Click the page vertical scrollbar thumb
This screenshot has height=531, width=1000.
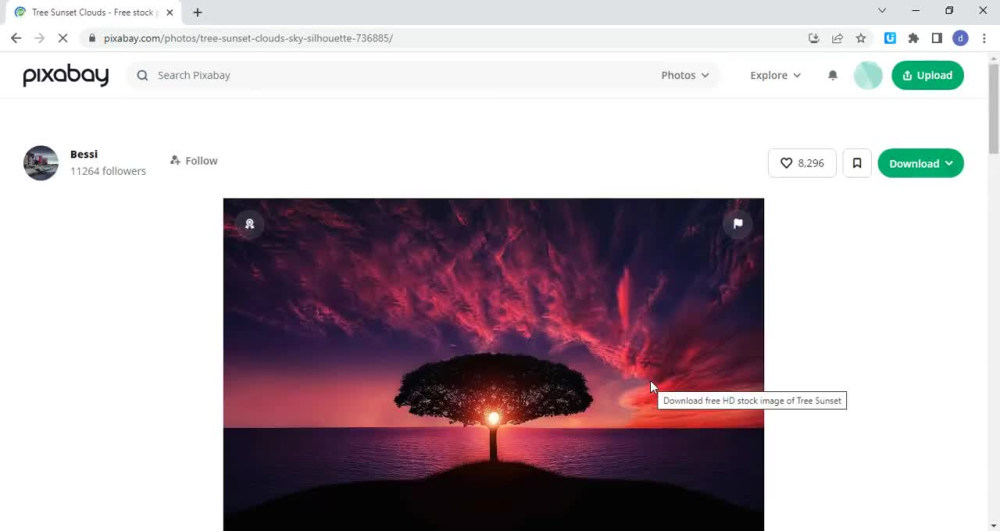pos(994,108)
